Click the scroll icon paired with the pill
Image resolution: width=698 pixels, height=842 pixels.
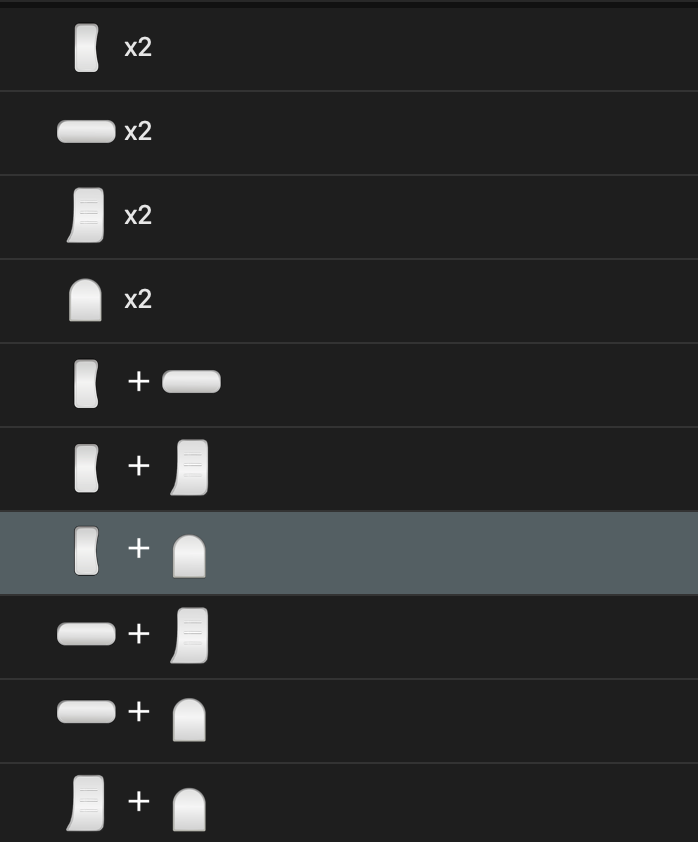[x=190, y=635]
